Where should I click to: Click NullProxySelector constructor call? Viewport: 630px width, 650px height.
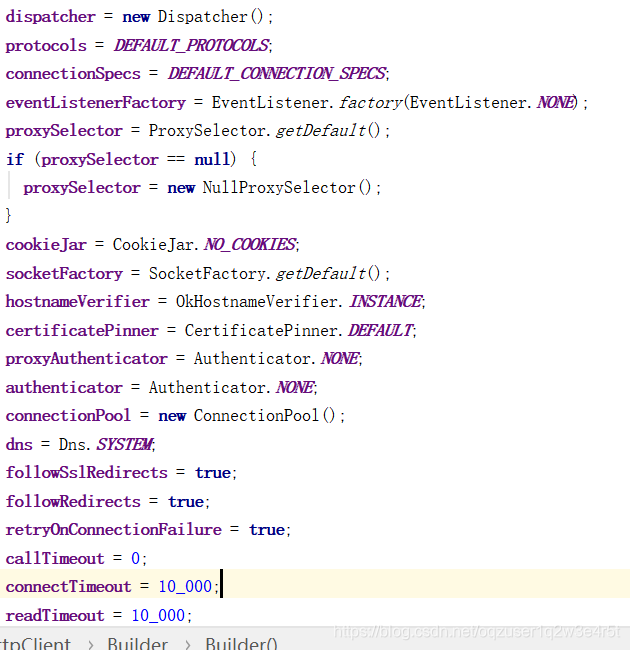[286, 187]
